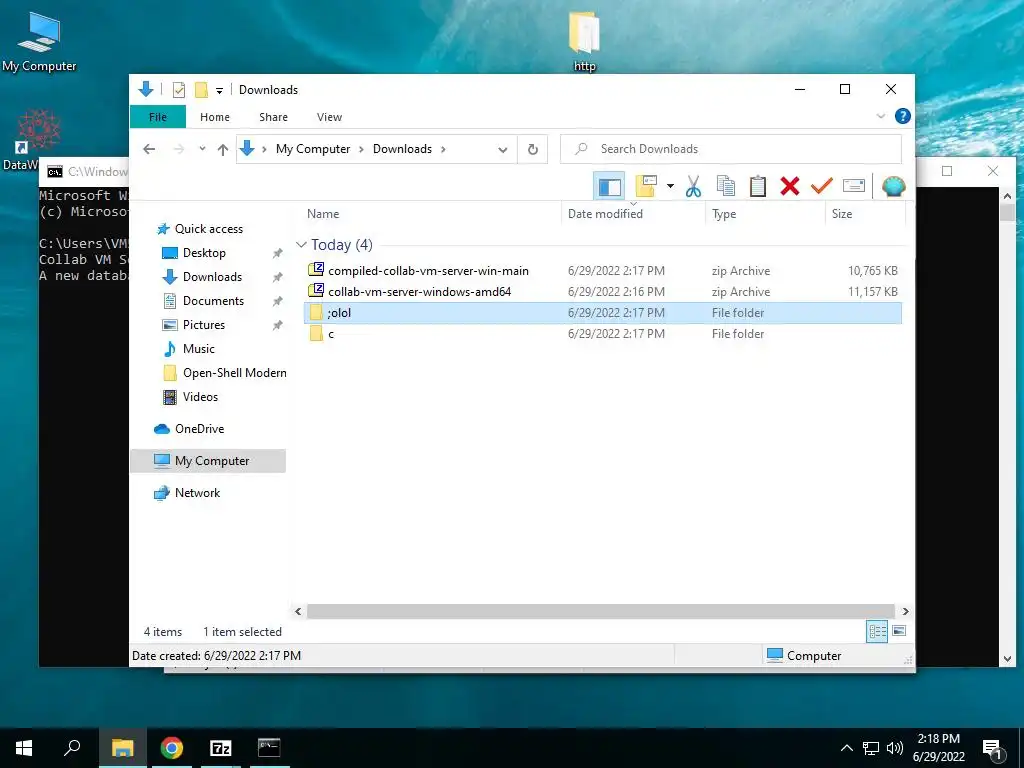Viewport: 1024px width, 768px height.
Task: Click Downloads in the address breadcrumb
Action: 402,149
